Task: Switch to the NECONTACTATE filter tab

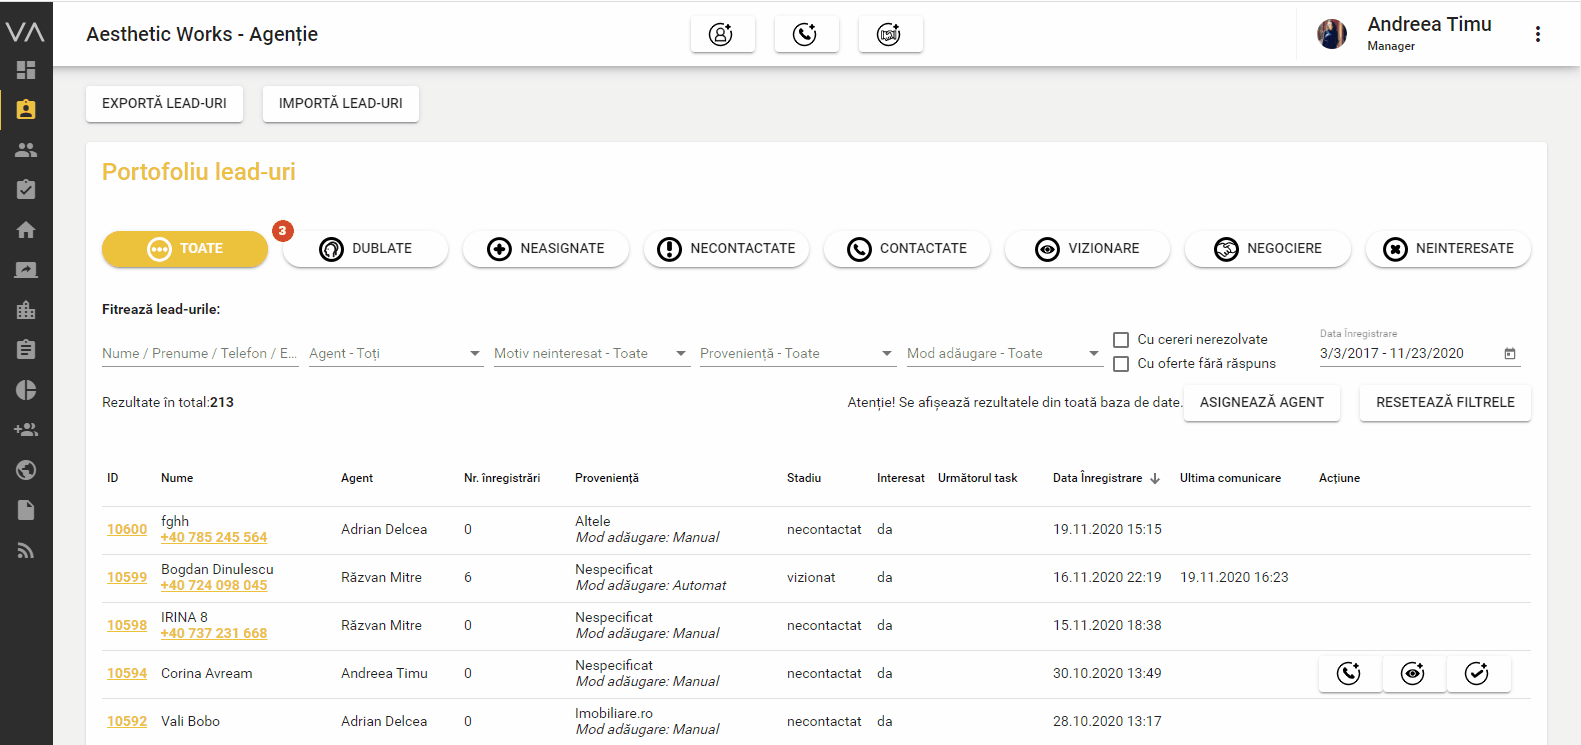Action: point(726,249)
